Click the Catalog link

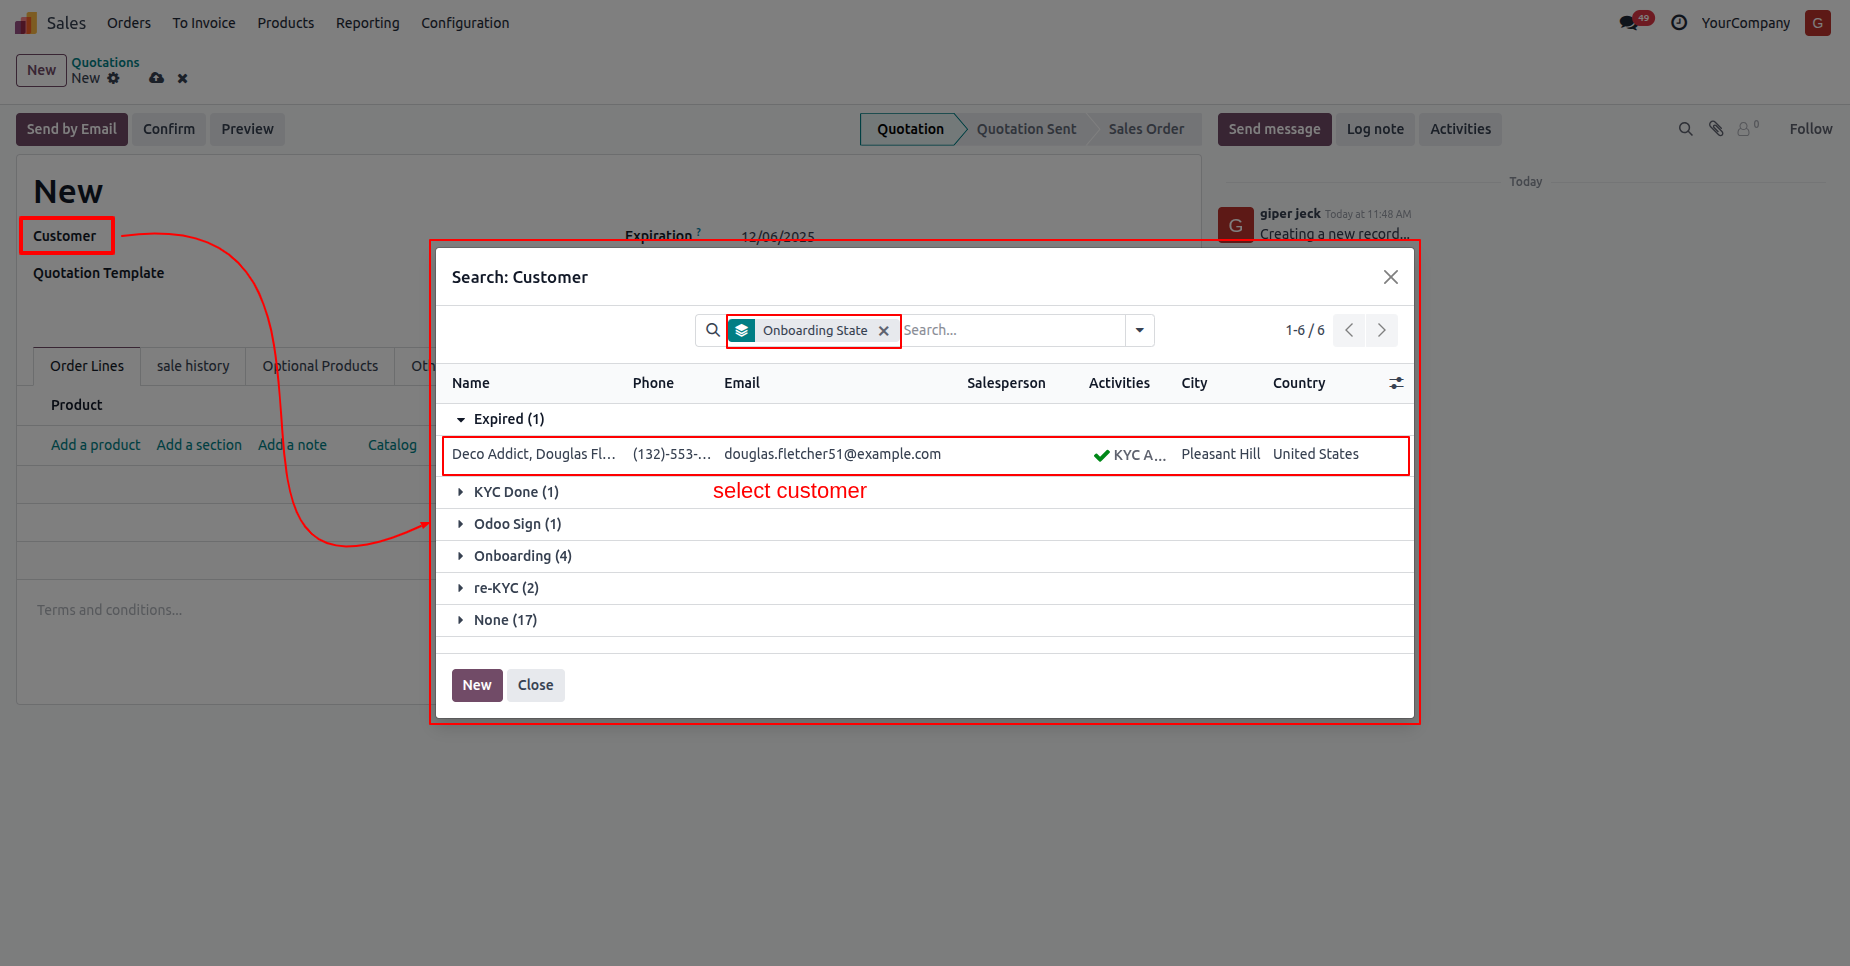click(392, 445)
